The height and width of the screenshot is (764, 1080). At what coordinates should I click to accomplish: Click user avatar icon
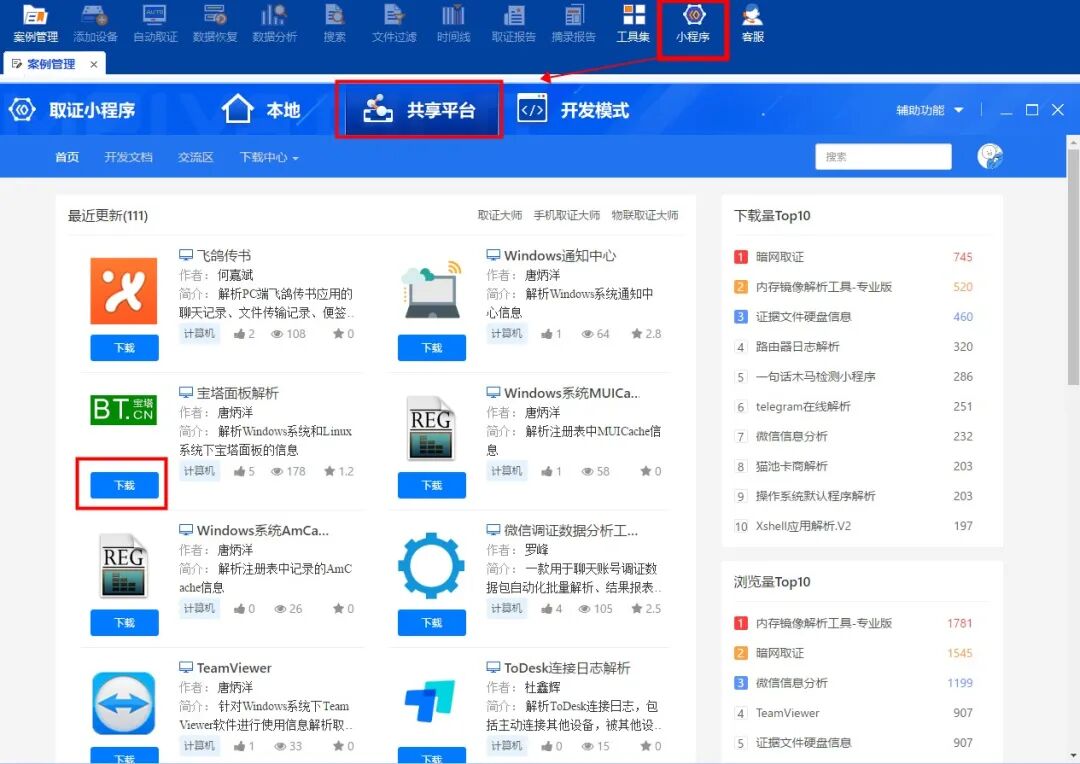[990, 156]
